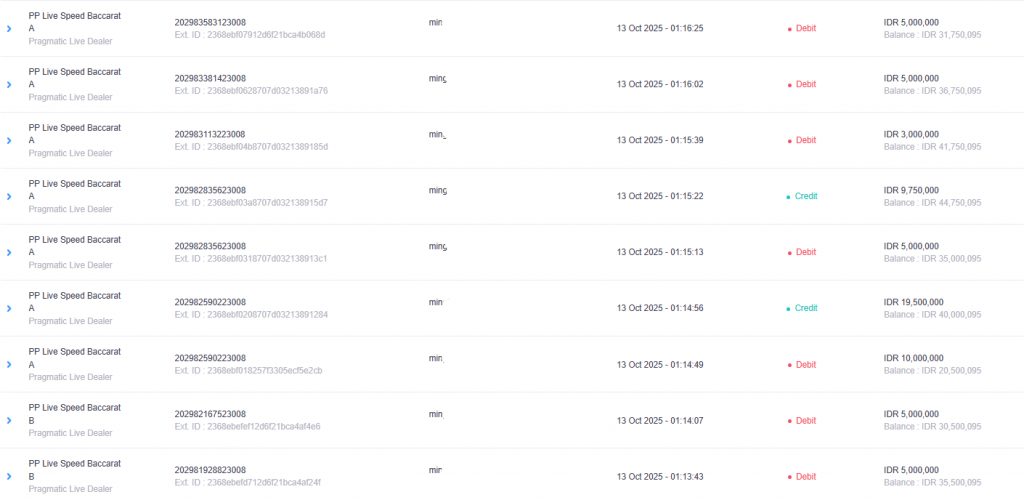The height and width of the screenshot is (500, 1024).
Task: Click the Balance IDR 35,500,095 text
Action: click(x=933, y=483)
